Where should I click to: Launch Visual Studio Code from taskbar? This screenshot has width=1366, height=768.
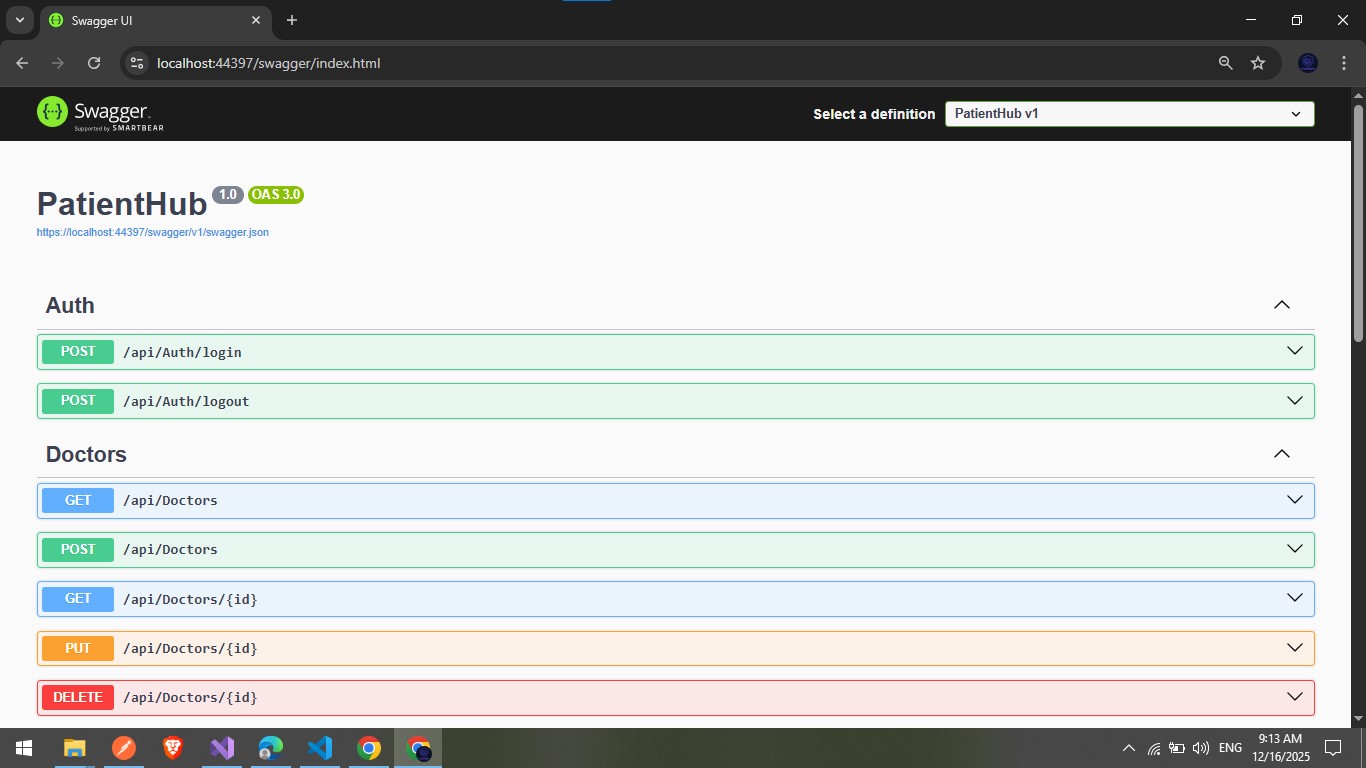point(320,748)
